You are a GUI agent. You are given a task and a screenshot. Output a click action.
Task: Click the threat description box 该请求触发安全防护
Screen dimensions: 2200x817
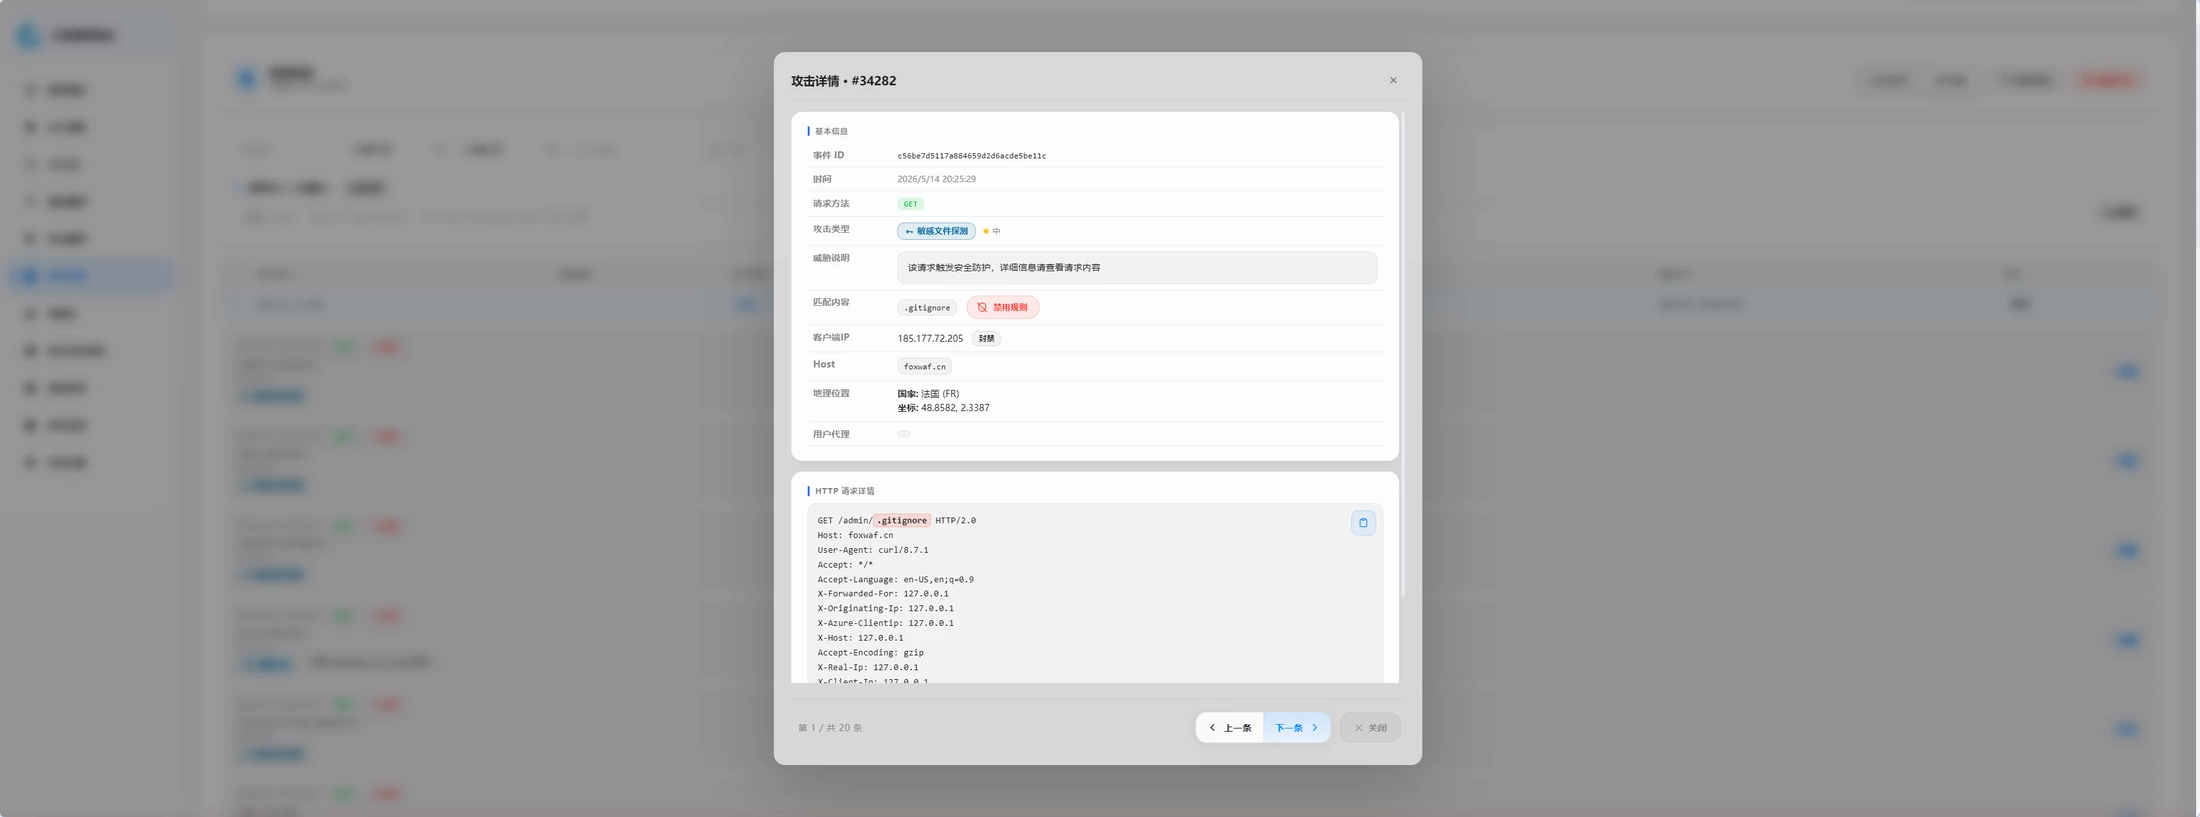click(x=1137, y=268)
